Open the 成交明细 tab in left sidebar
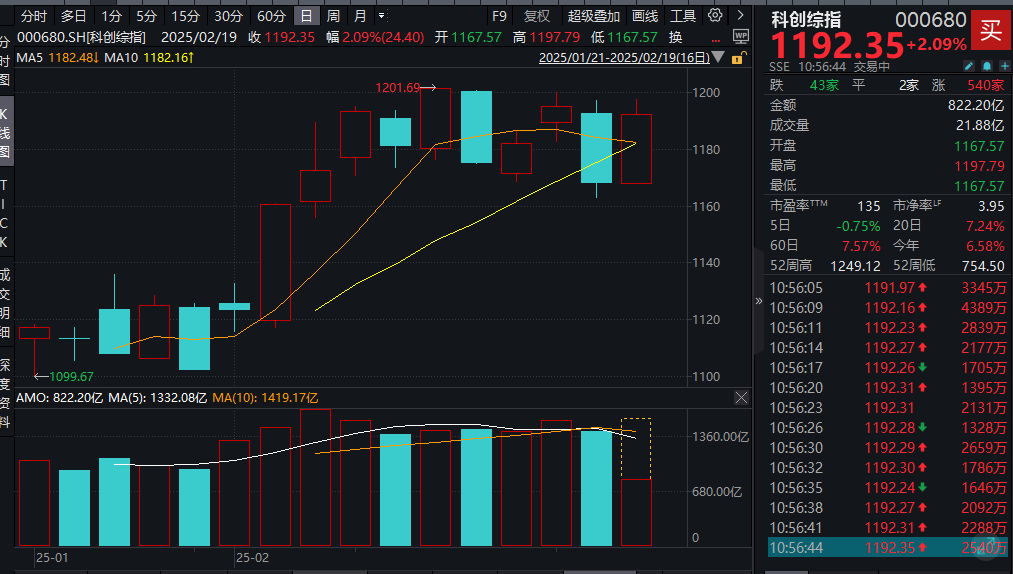1013x574 pixels. coord(6,304)
